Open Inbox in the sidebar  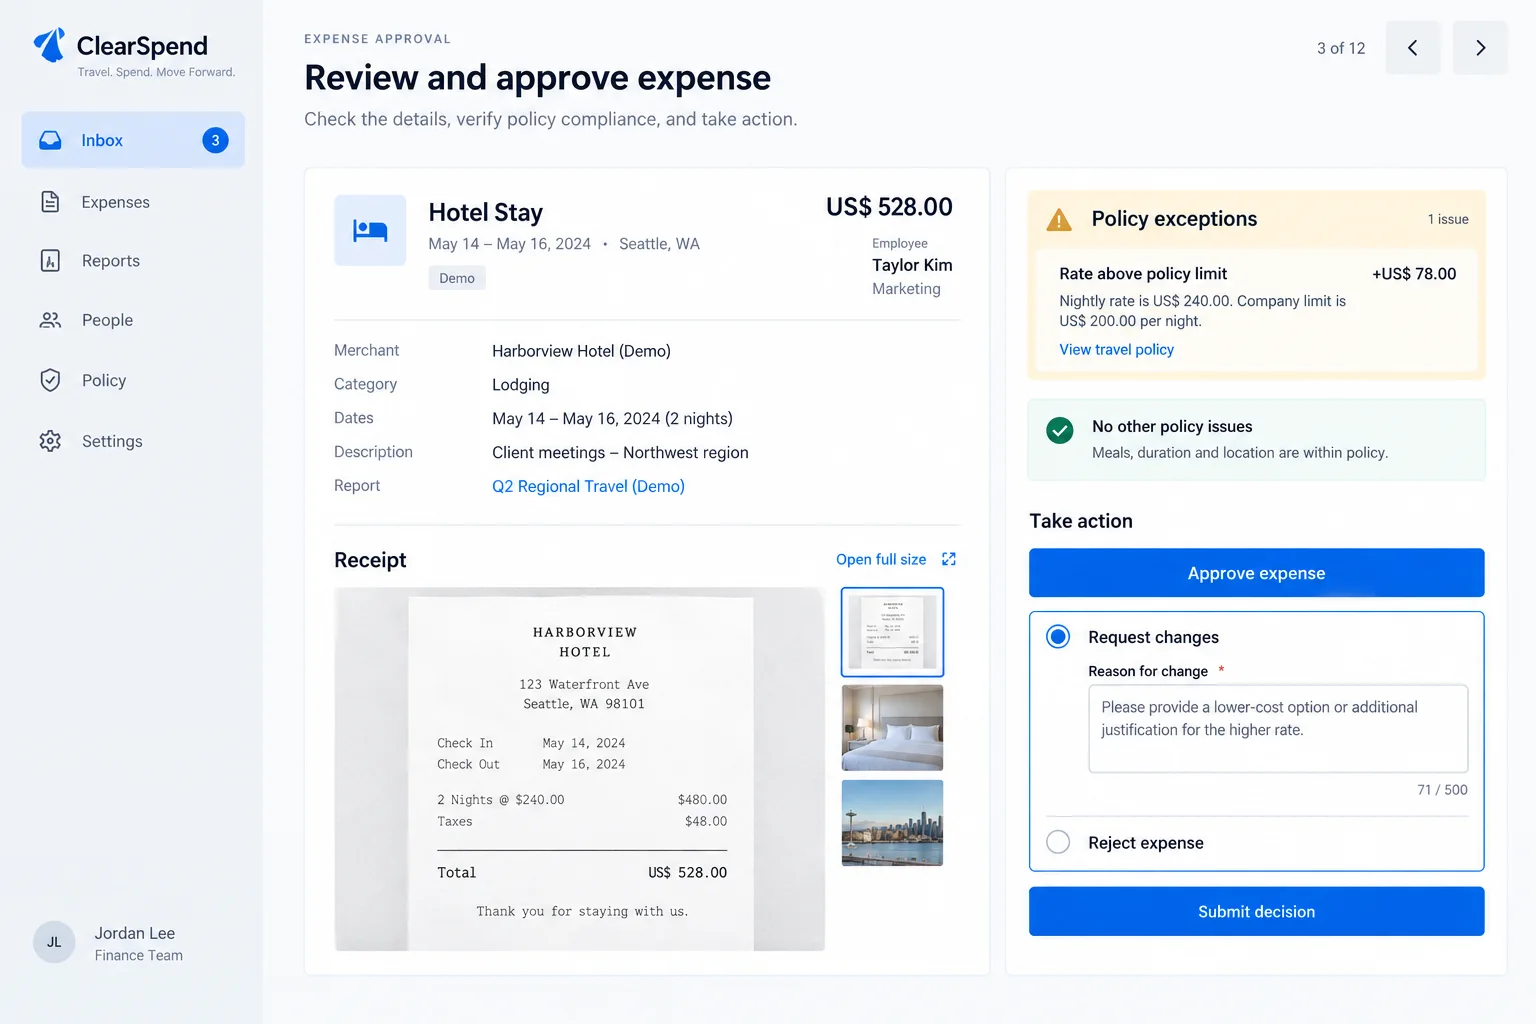point(133,140)
